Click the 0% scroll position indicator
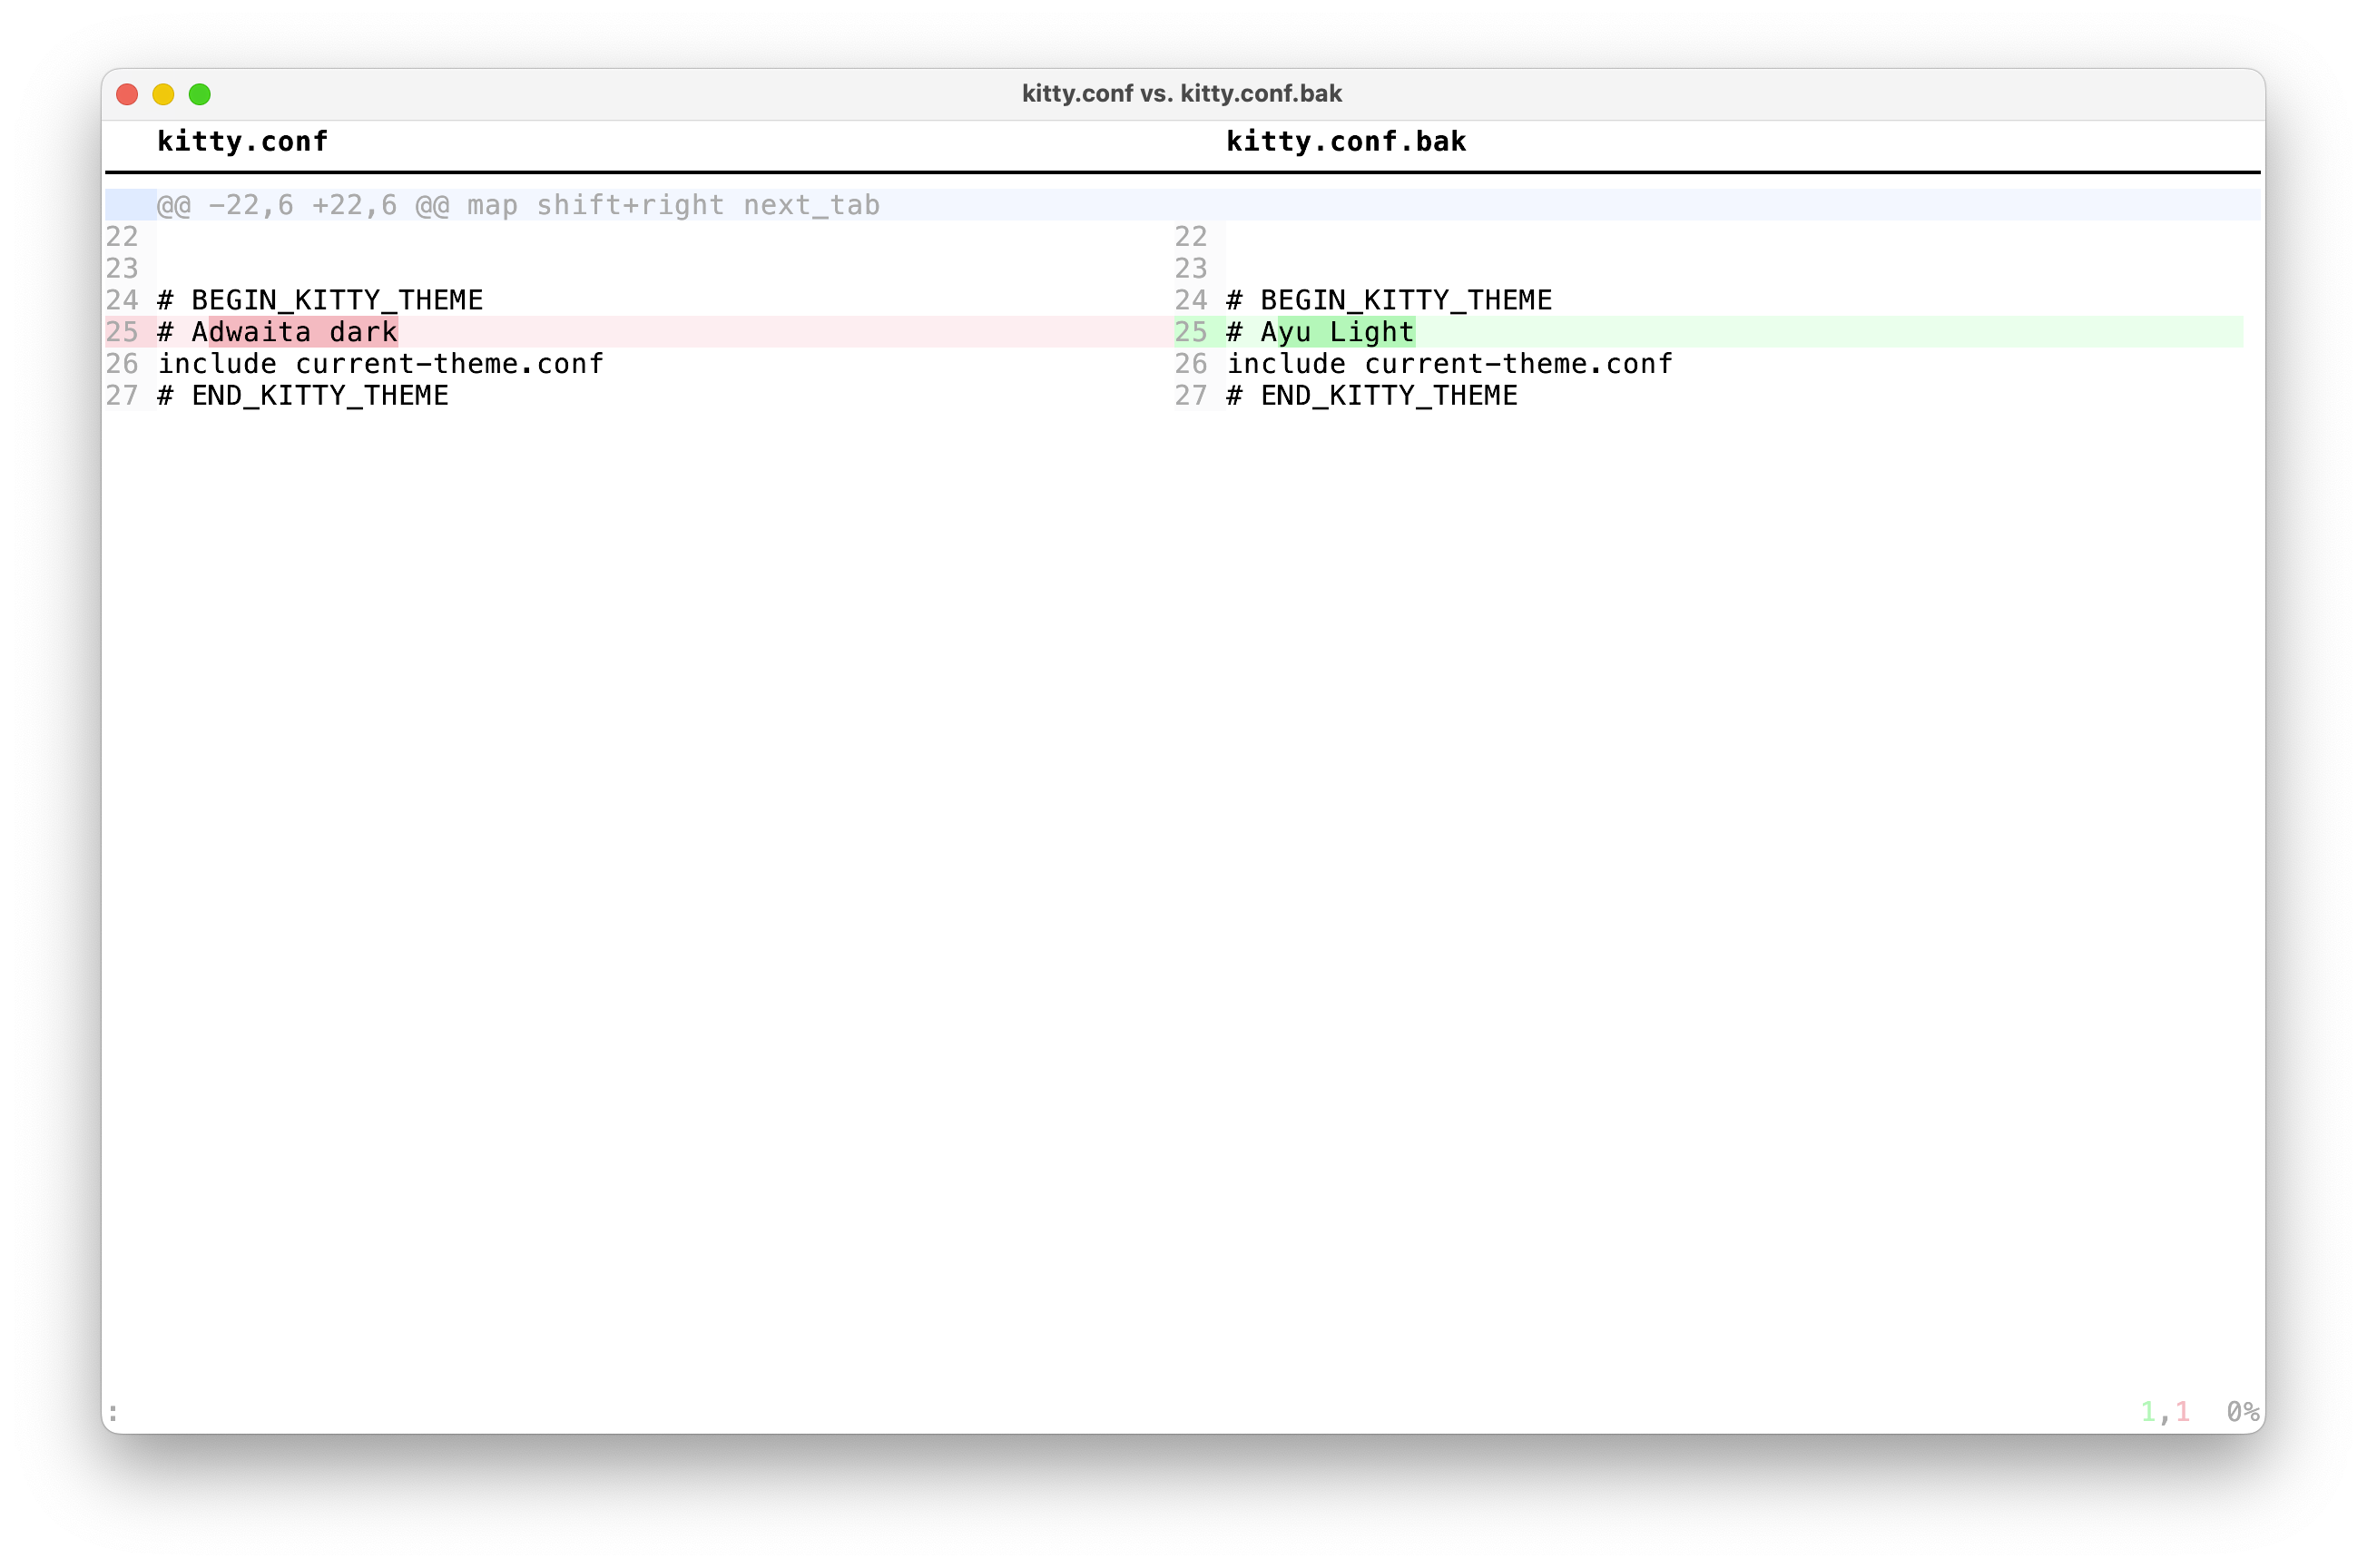This screenshot has width=2367, height=1568. [2242, 1412]
